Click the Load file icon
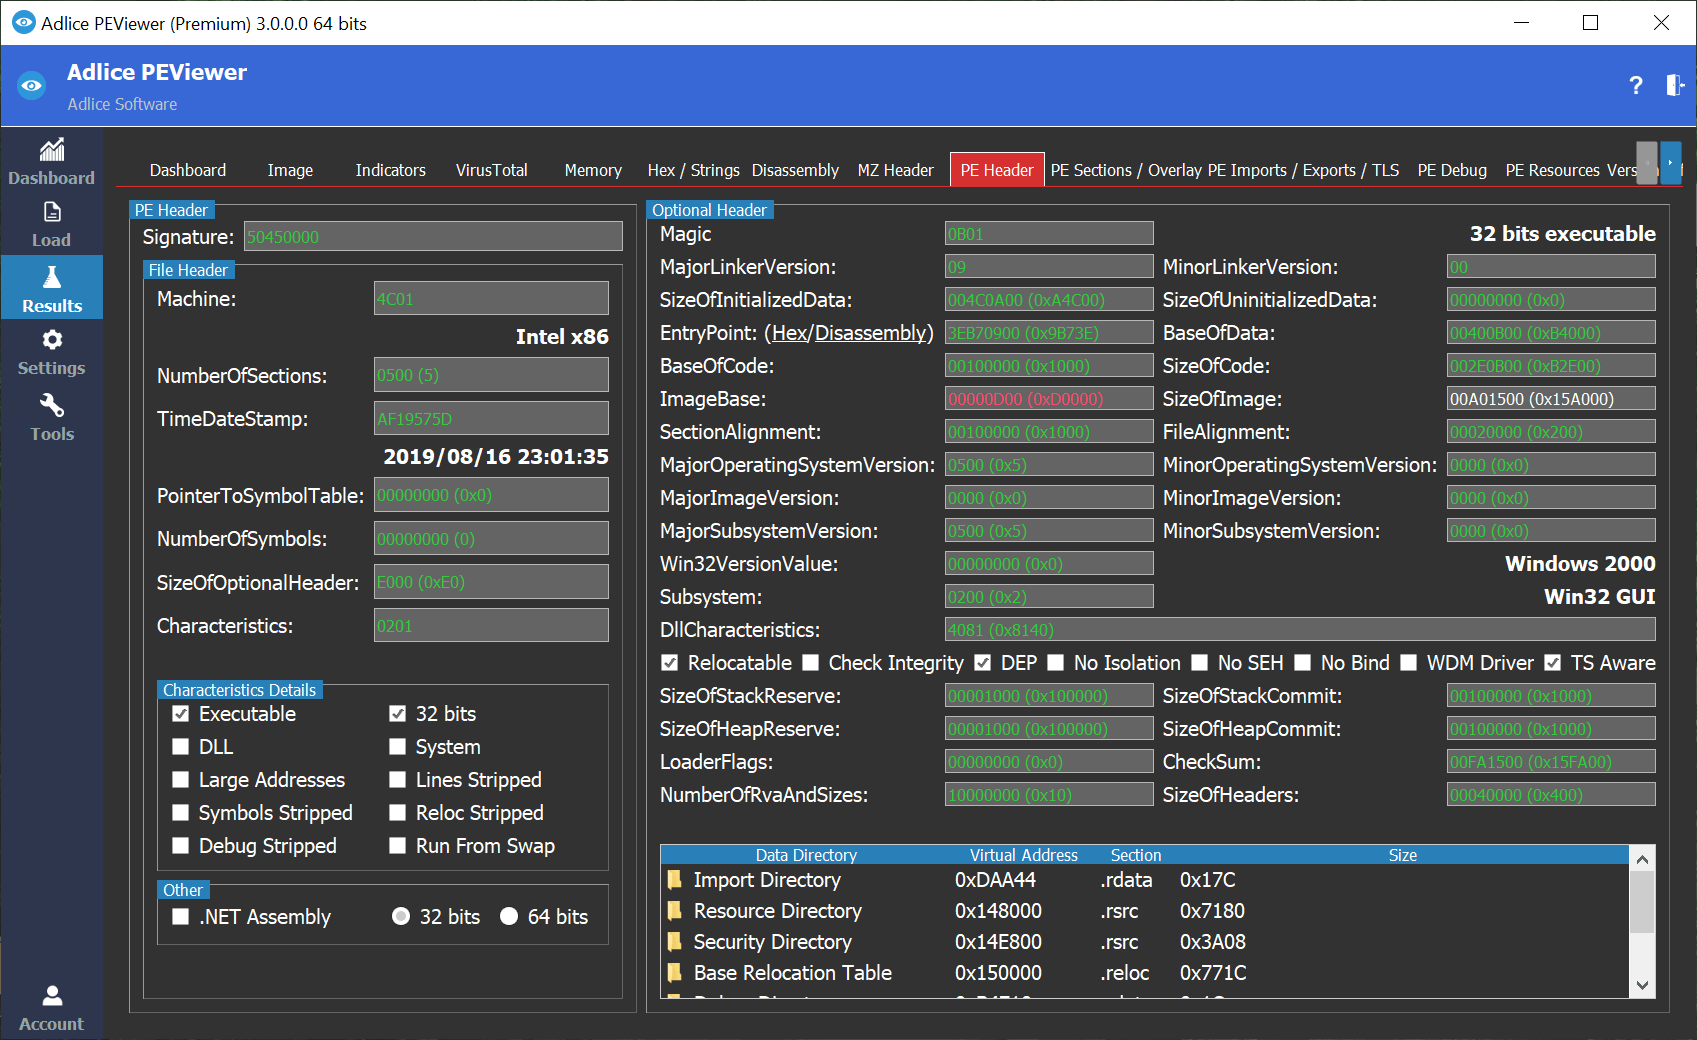Image resolution: width=1697 pixels, height=1040 pixels. click(52, 213)
